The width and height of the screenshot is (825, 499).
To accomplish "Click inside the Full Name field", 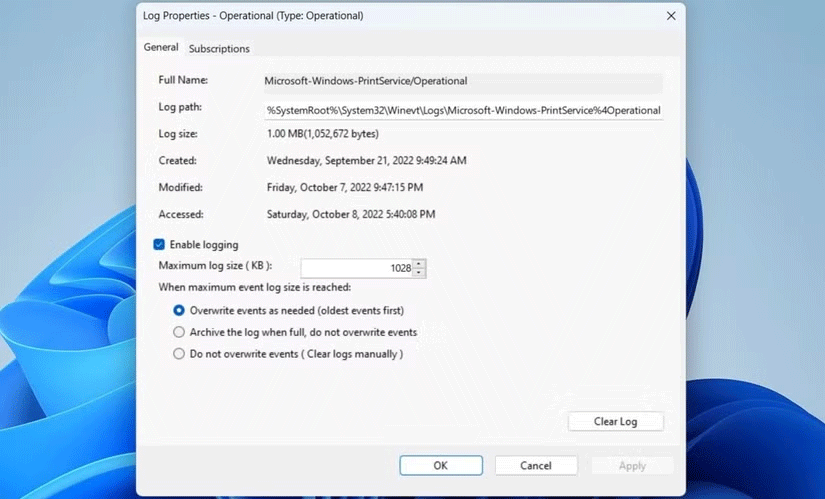I will 460,81.
